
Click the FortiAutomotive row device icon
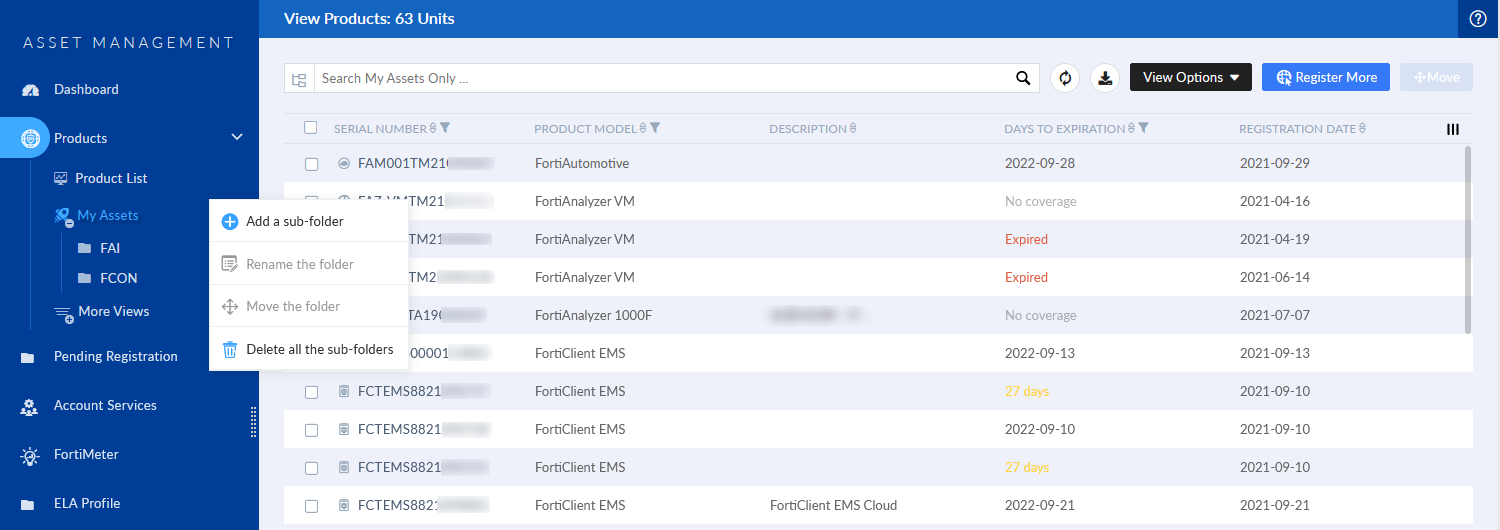pos(344,163)
